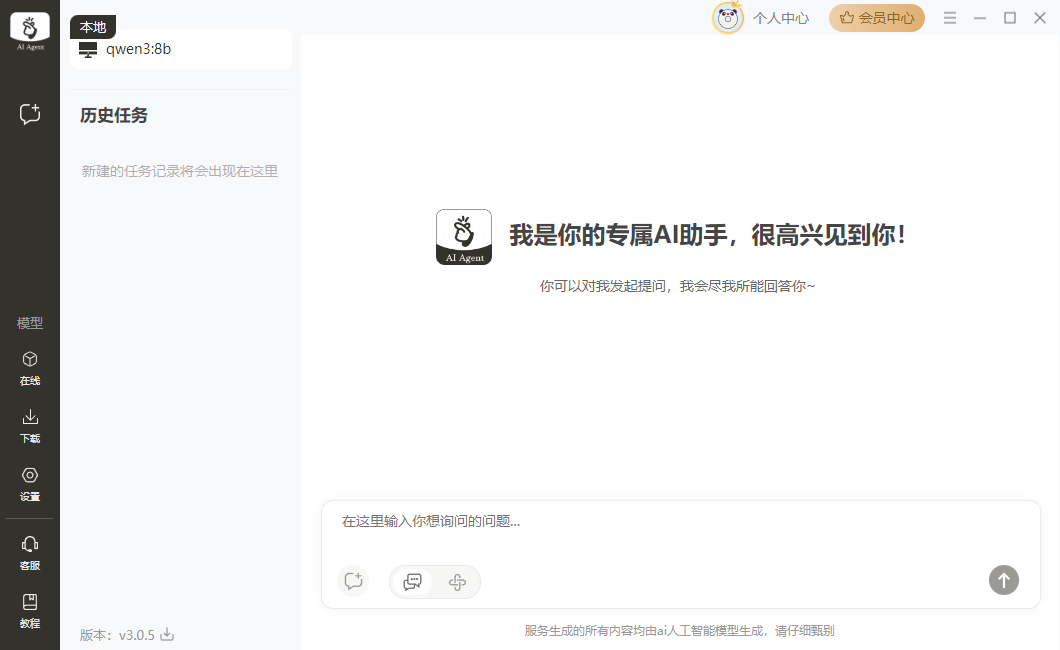Click the send arrow button

(1003, 579)
